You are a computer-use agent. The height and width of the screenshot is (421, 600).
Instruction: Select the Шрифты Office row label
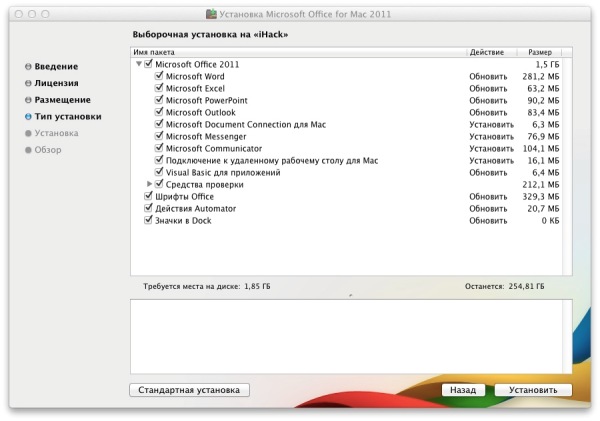(184, 196)
